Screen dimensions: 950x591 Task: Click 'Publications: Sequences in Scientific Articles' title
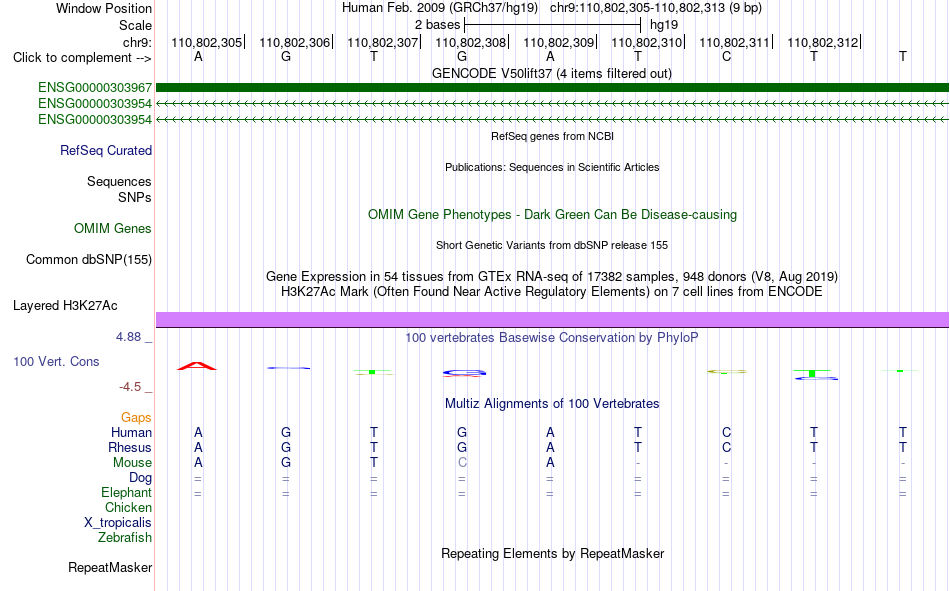(x=552, y=167)
